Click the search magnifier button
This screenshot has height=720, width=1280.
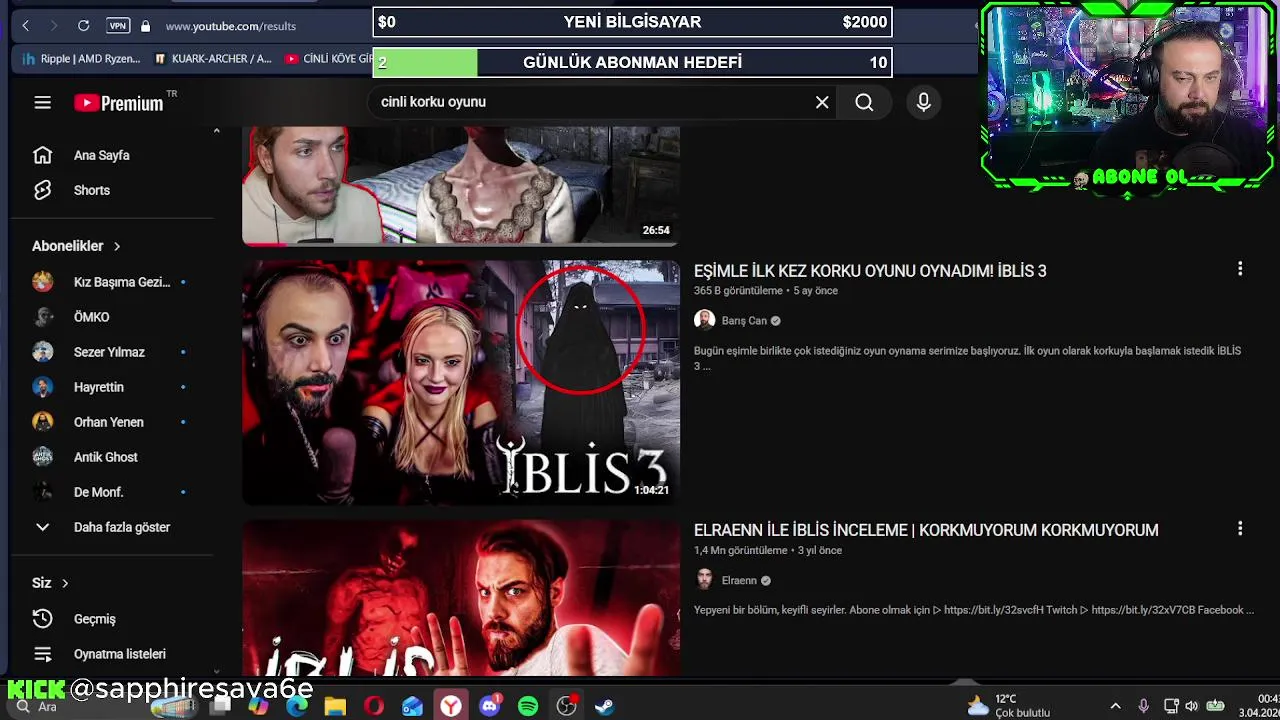point(864,102)
